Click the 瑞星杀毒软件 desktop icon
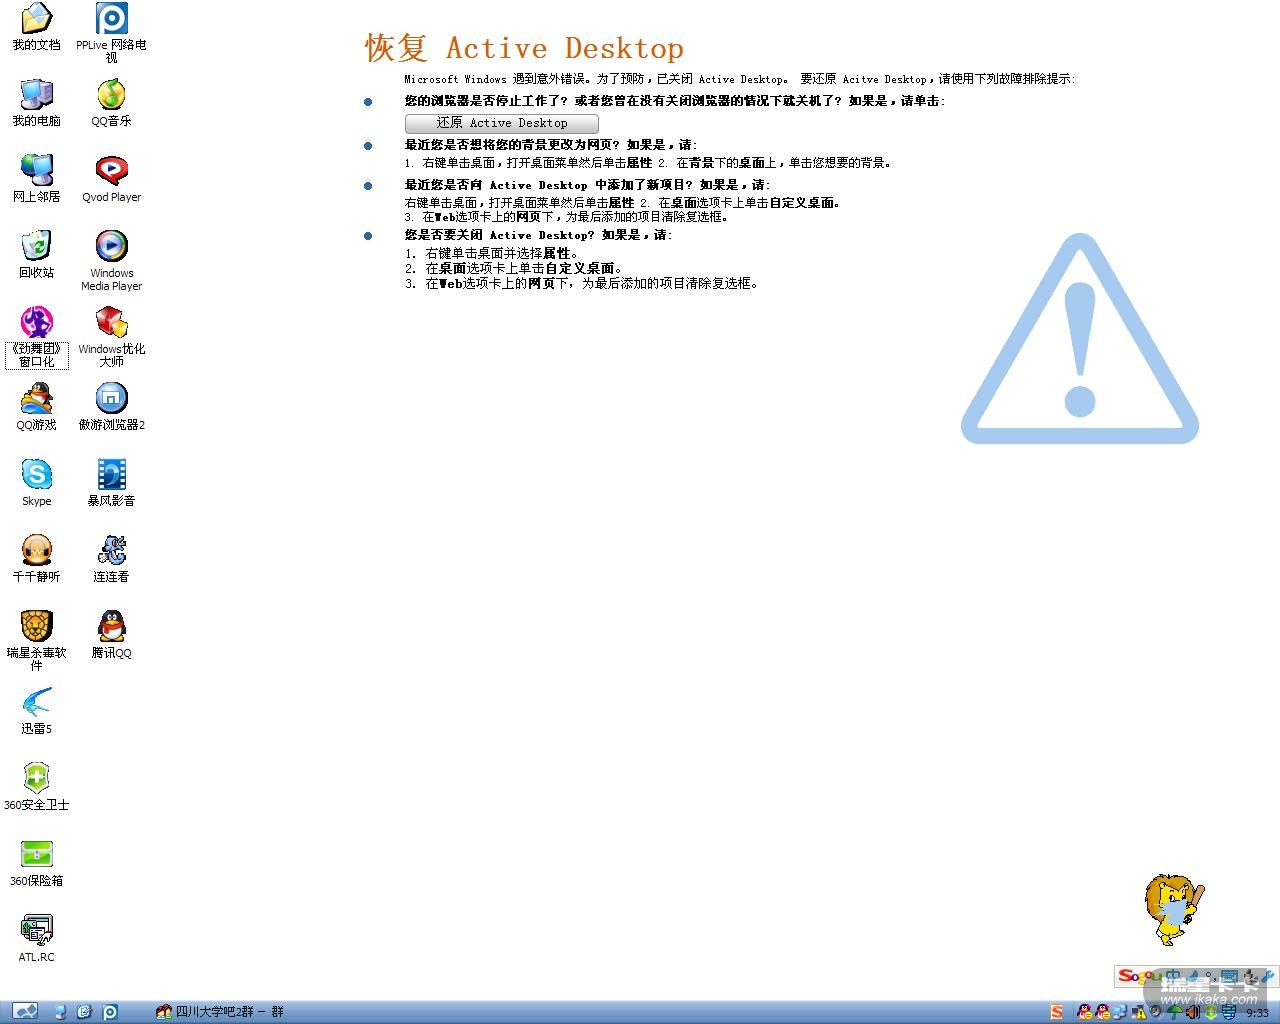The width and height of the screenshot is (1280, 1024). click(x=36, y=641)
